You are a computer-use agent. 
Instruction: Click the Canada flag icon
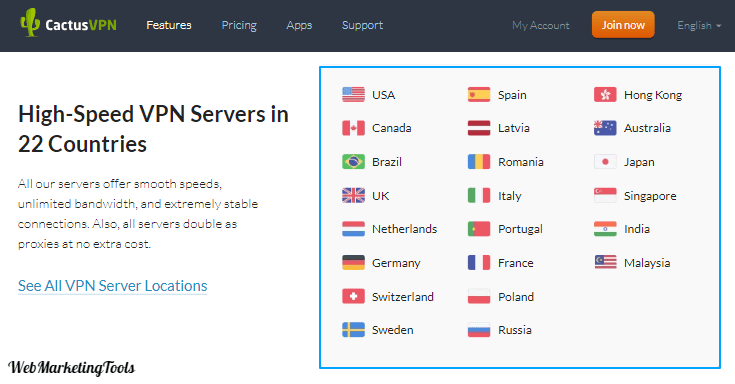coord(353,128)
